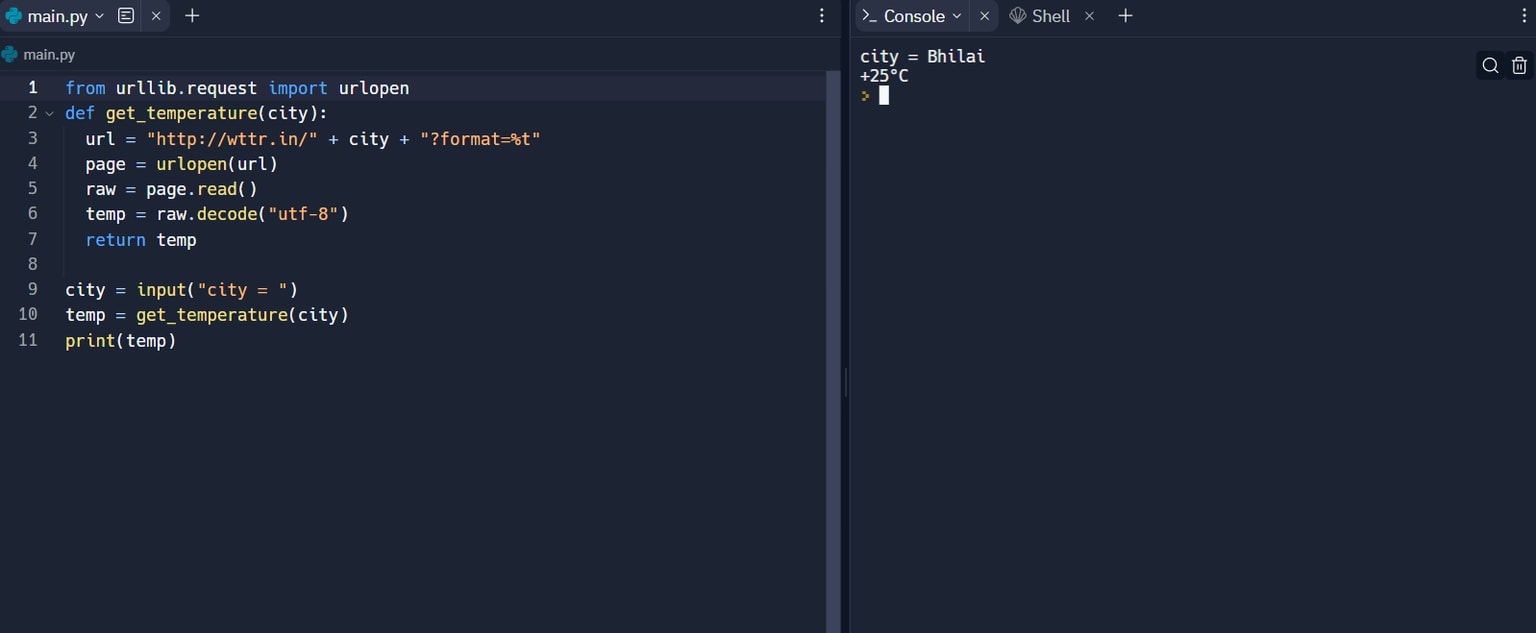Viewport: 1536px width, 633px height.
Task: Open the console pane three-dot menu
Action: 1525,16
